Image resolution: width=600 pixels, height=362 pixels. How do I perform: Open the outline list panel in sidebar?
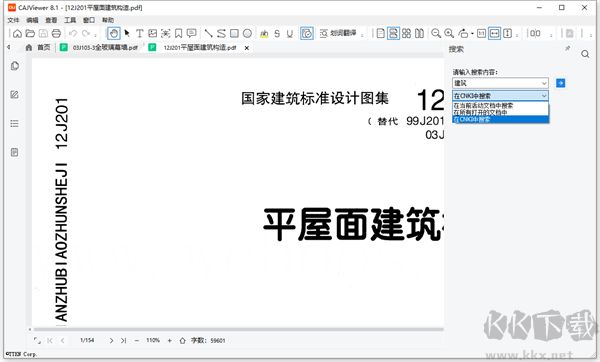15,123
